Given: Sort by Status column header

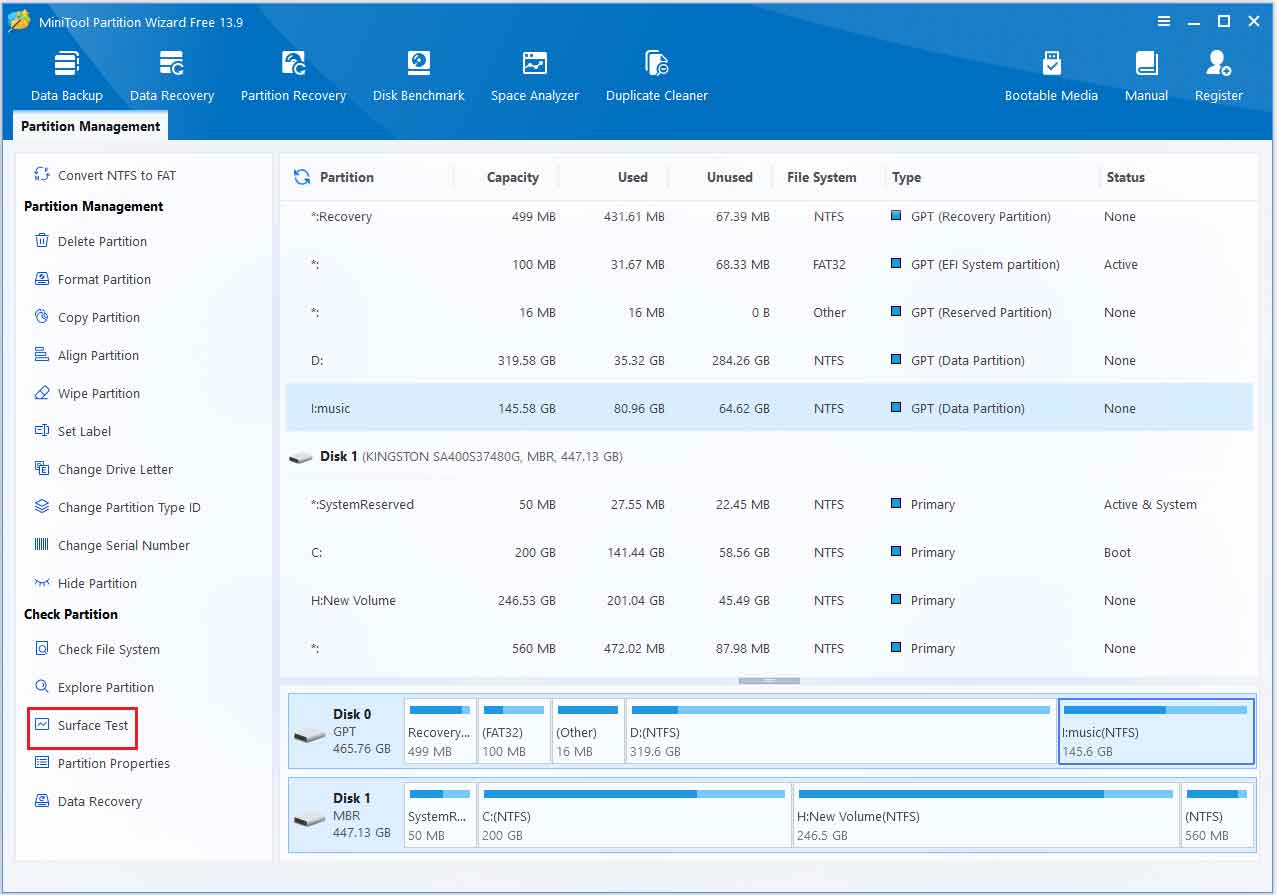Looking at the screenshot, I should pos(1125,177).
